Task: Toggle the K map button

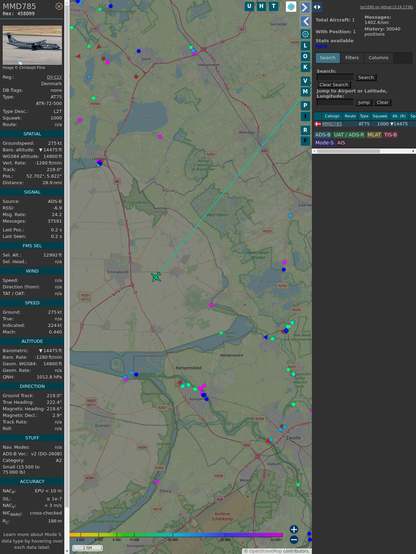Action: pyautogui.click(x=305, y=67)
